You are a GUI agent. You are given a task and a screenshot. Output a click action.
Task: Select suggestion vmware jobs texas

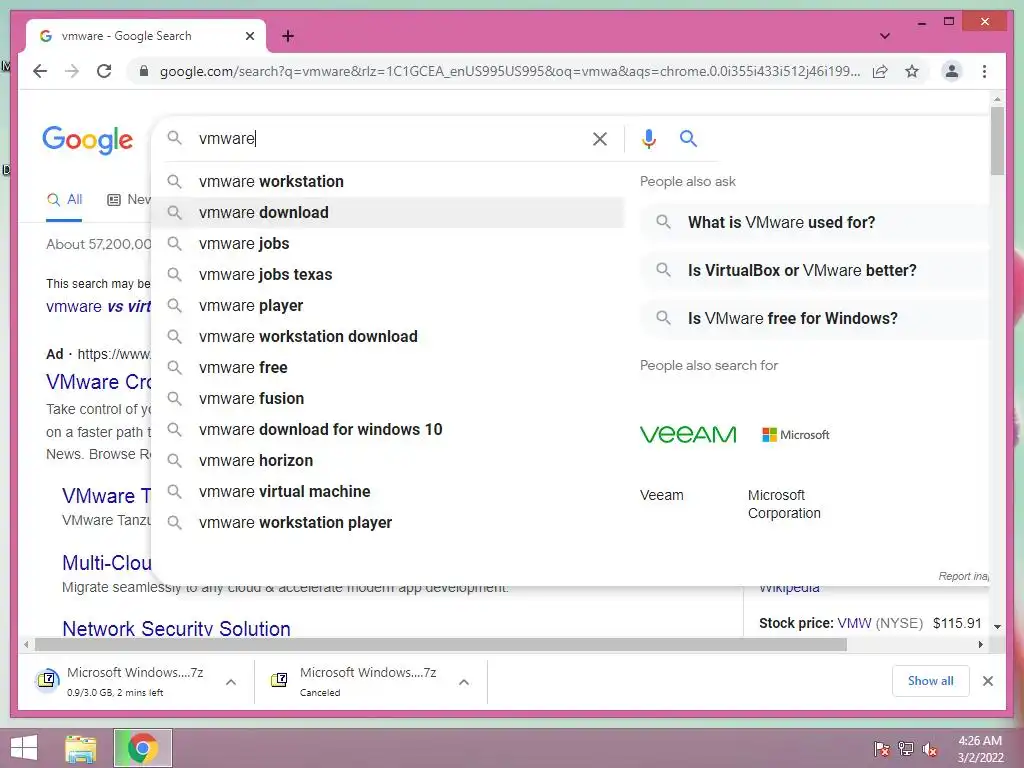[x=388, y=274]
